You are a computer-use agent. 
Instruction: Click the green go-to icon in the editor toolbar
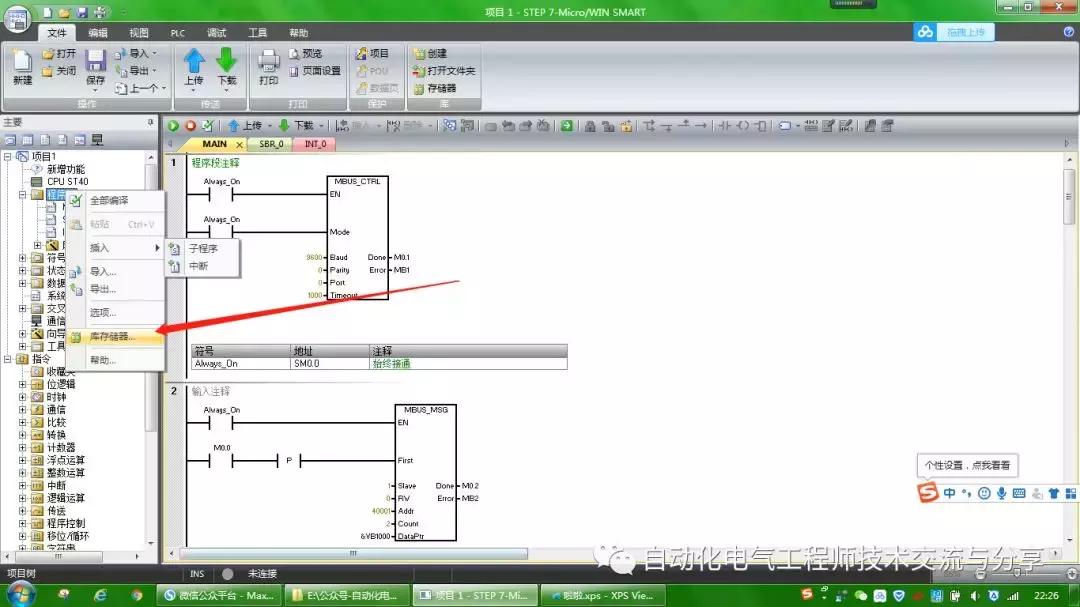pos(566,125)
